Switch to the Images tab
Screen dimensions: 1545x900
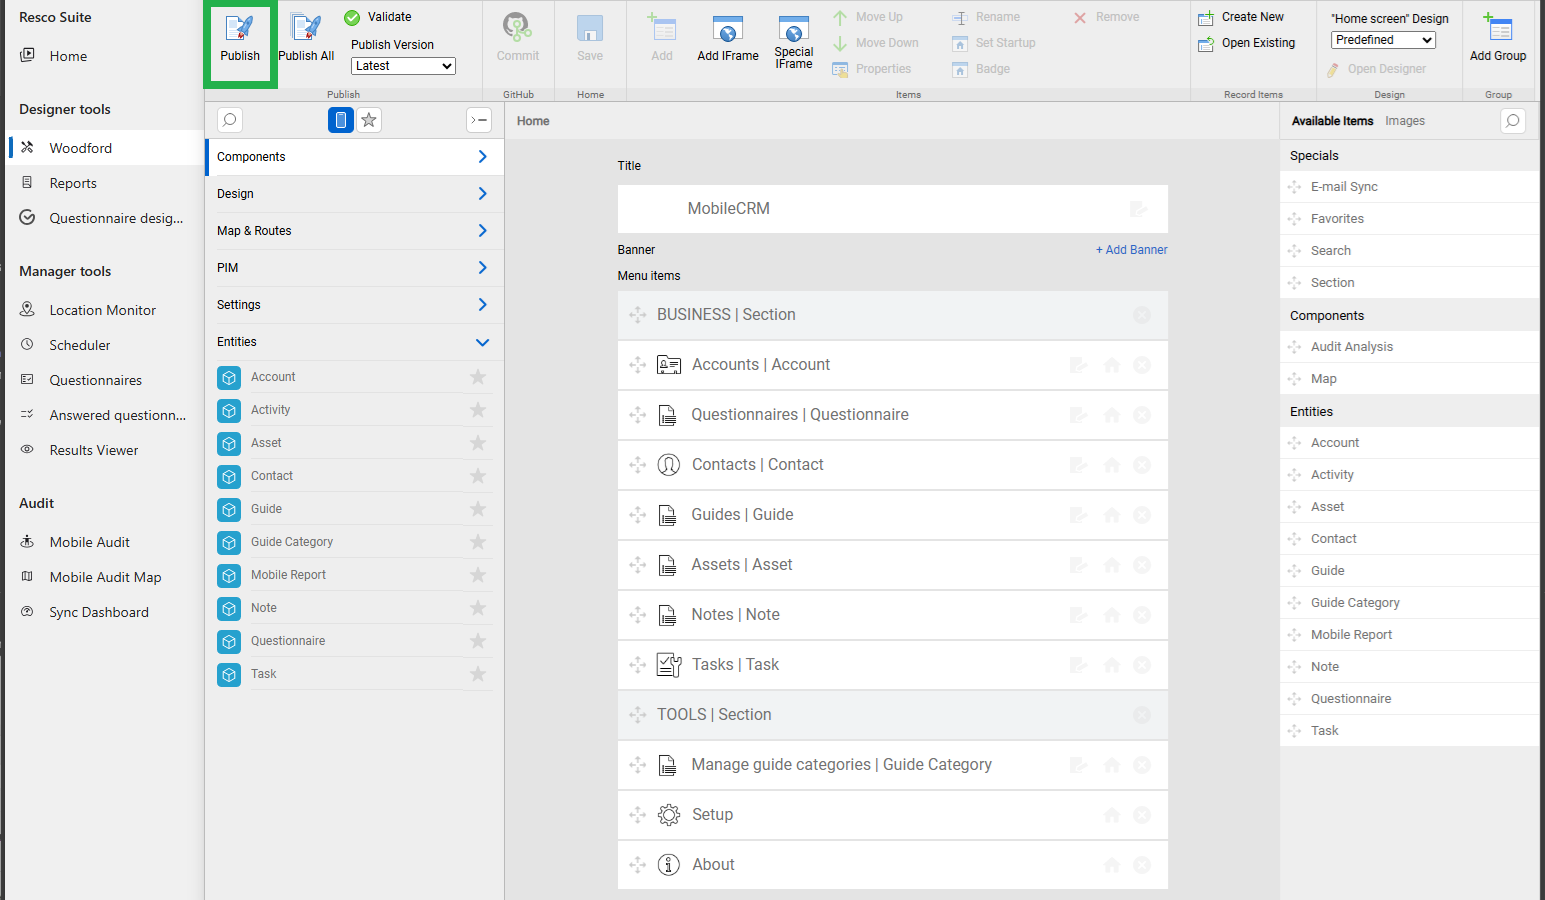(1405, 121)
